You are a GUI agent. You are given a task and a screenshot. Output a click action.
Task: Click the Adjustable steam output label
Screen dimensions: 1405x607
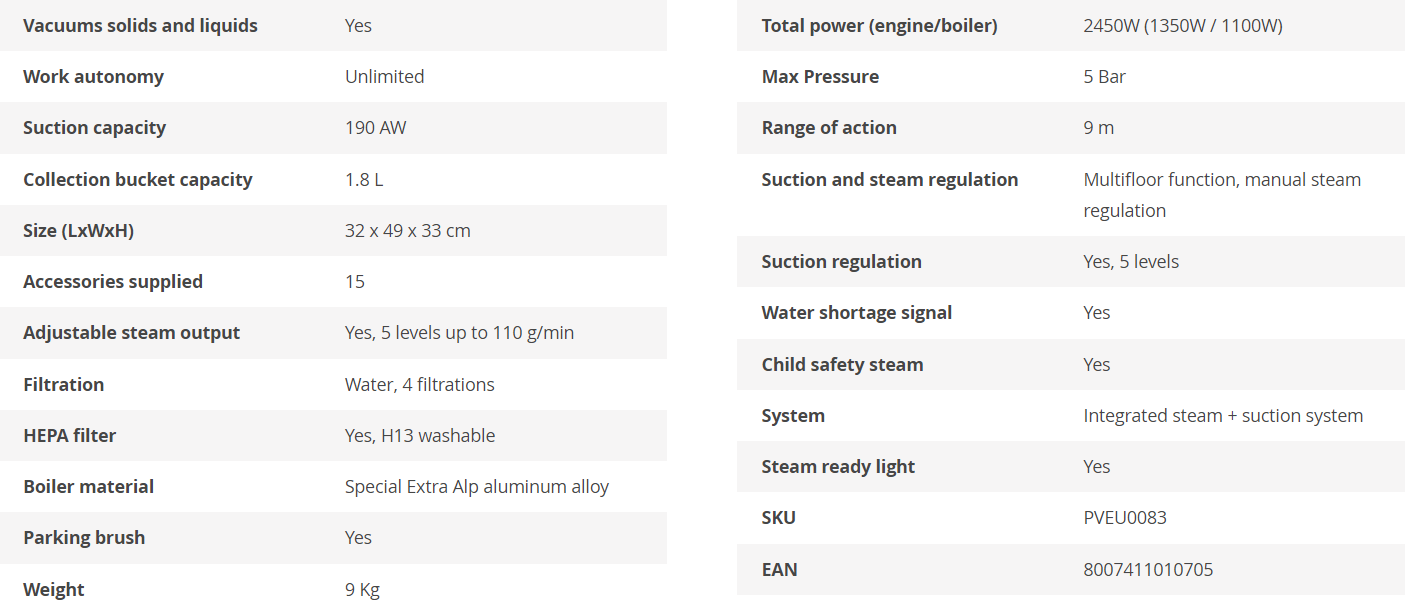131,333
